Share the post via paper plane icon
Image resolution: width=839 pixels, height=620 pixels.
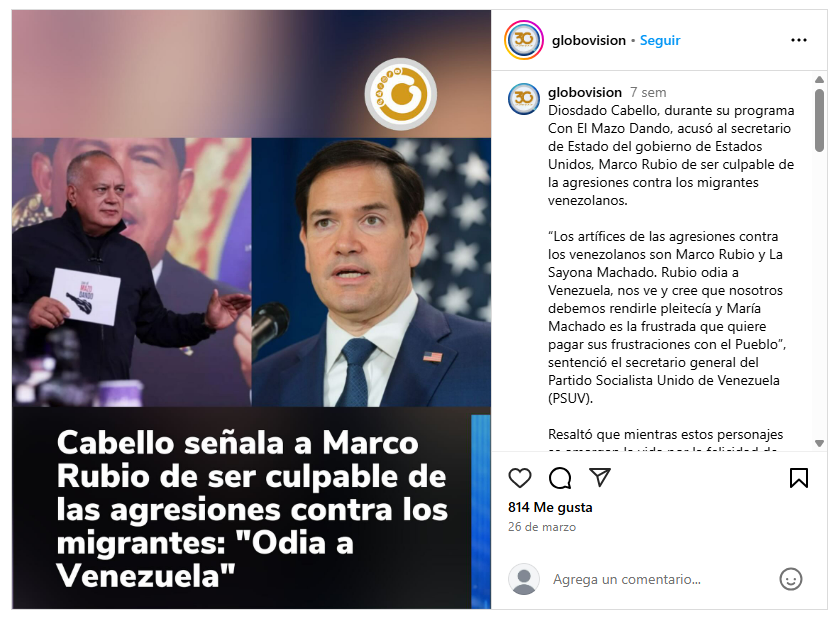coord(600,477)
